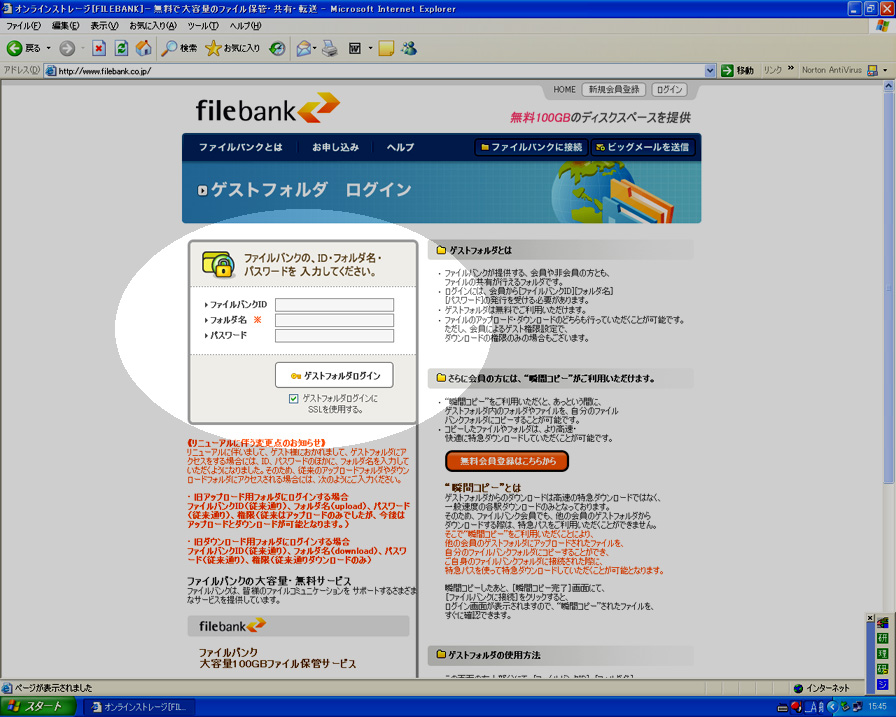The height and width of the screenshot is (717, 896).
Task: Click the Edit with Word toolbar icon
Action: coord(355,49)
